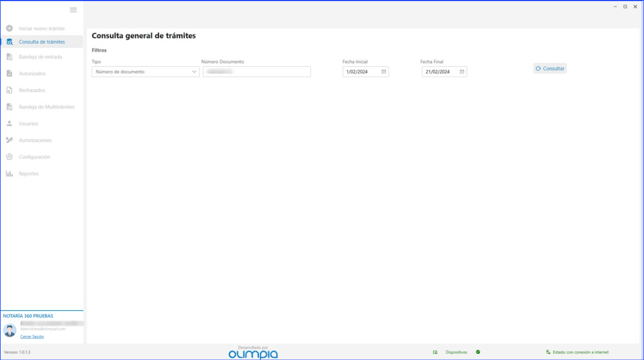Click Estado: con conexión a internet text
The image size is (644, 360).
coord(581,352)
